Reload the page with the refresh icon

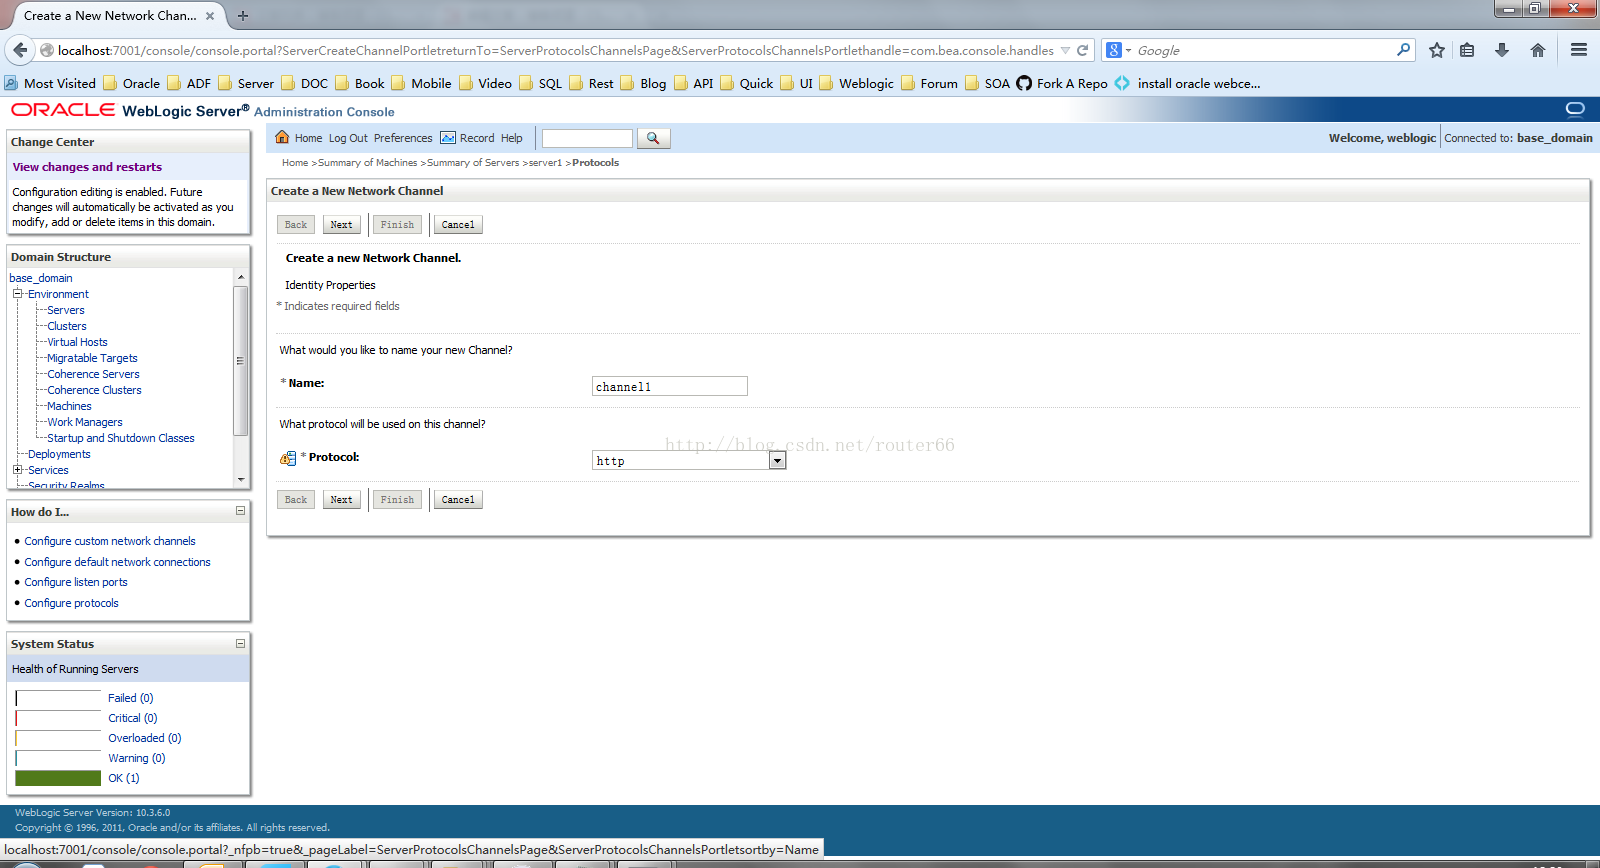(1082, 50)
